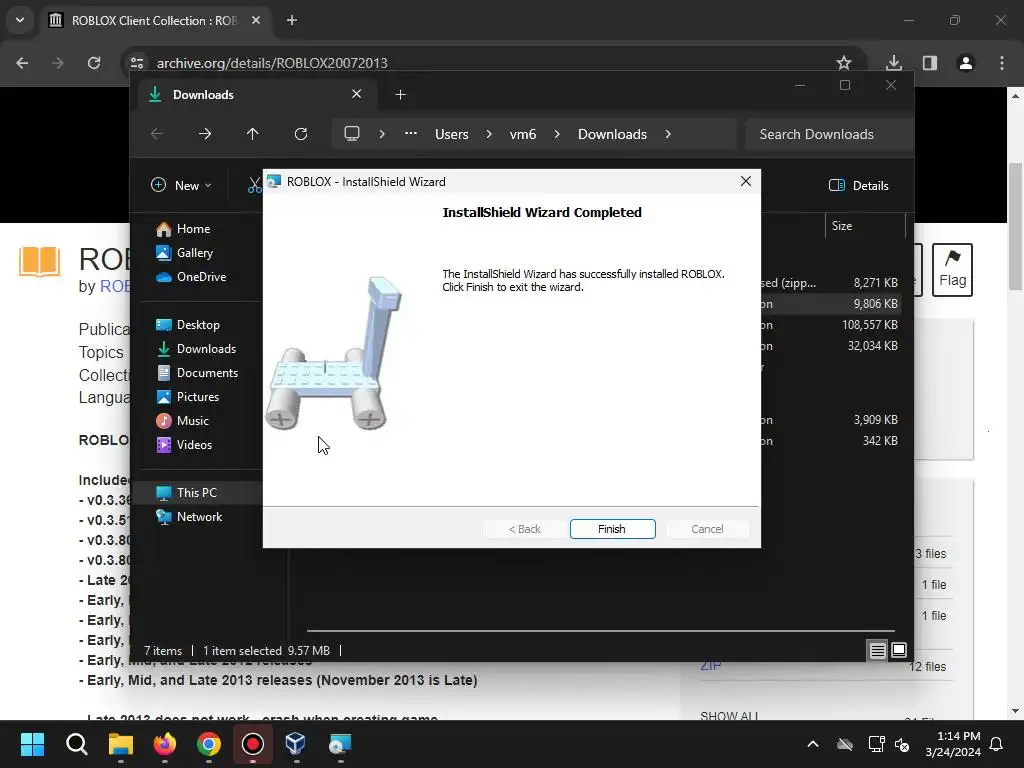Viewport: 1024px width, 768px height.
Task: Select the ROBLOX Client Collection Chrome tab
Action: (x=154, y=21)
